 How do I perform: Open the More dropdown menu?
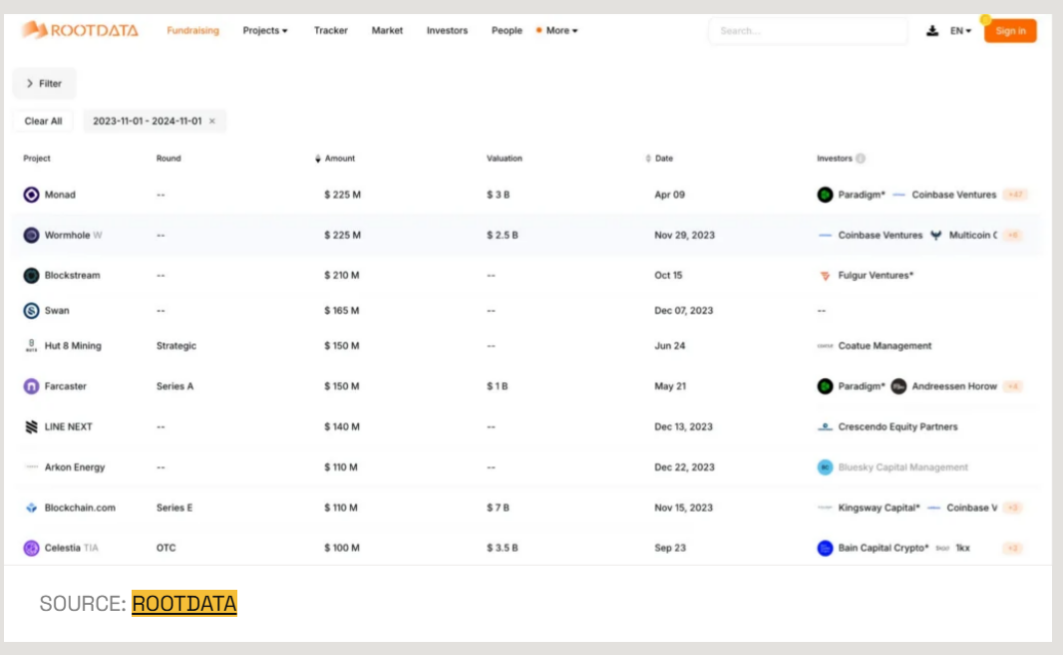pos(561,31)
